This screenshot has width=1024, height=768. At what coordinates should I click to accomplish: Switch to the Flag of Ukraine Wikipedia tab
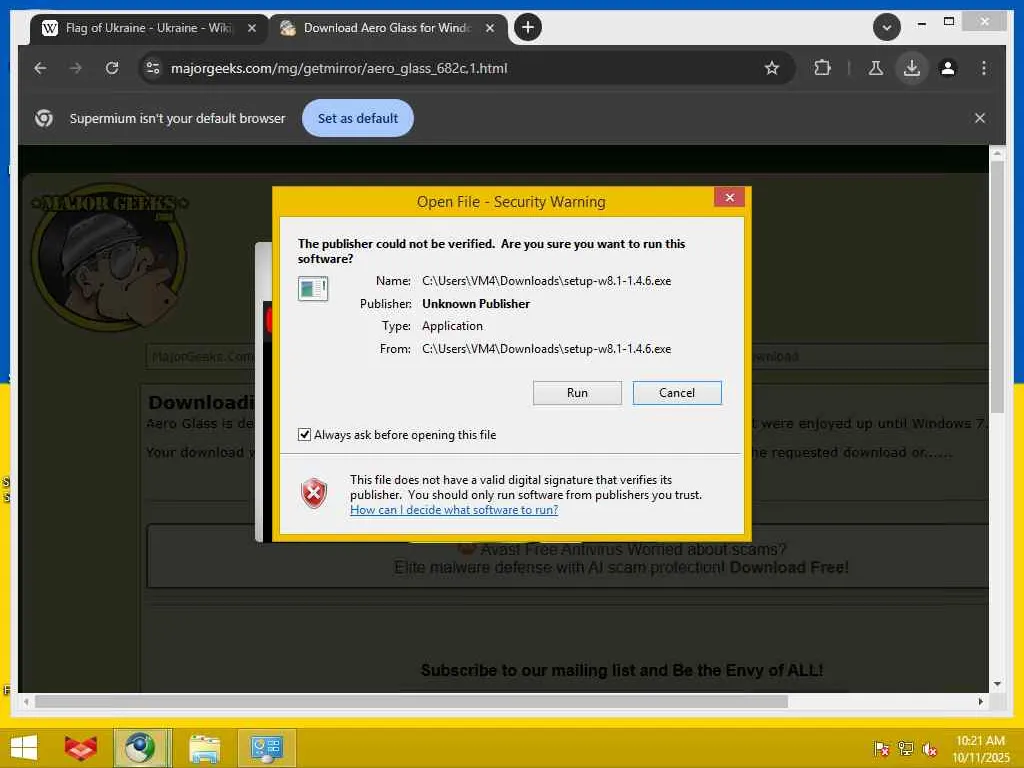coord(148,28)
